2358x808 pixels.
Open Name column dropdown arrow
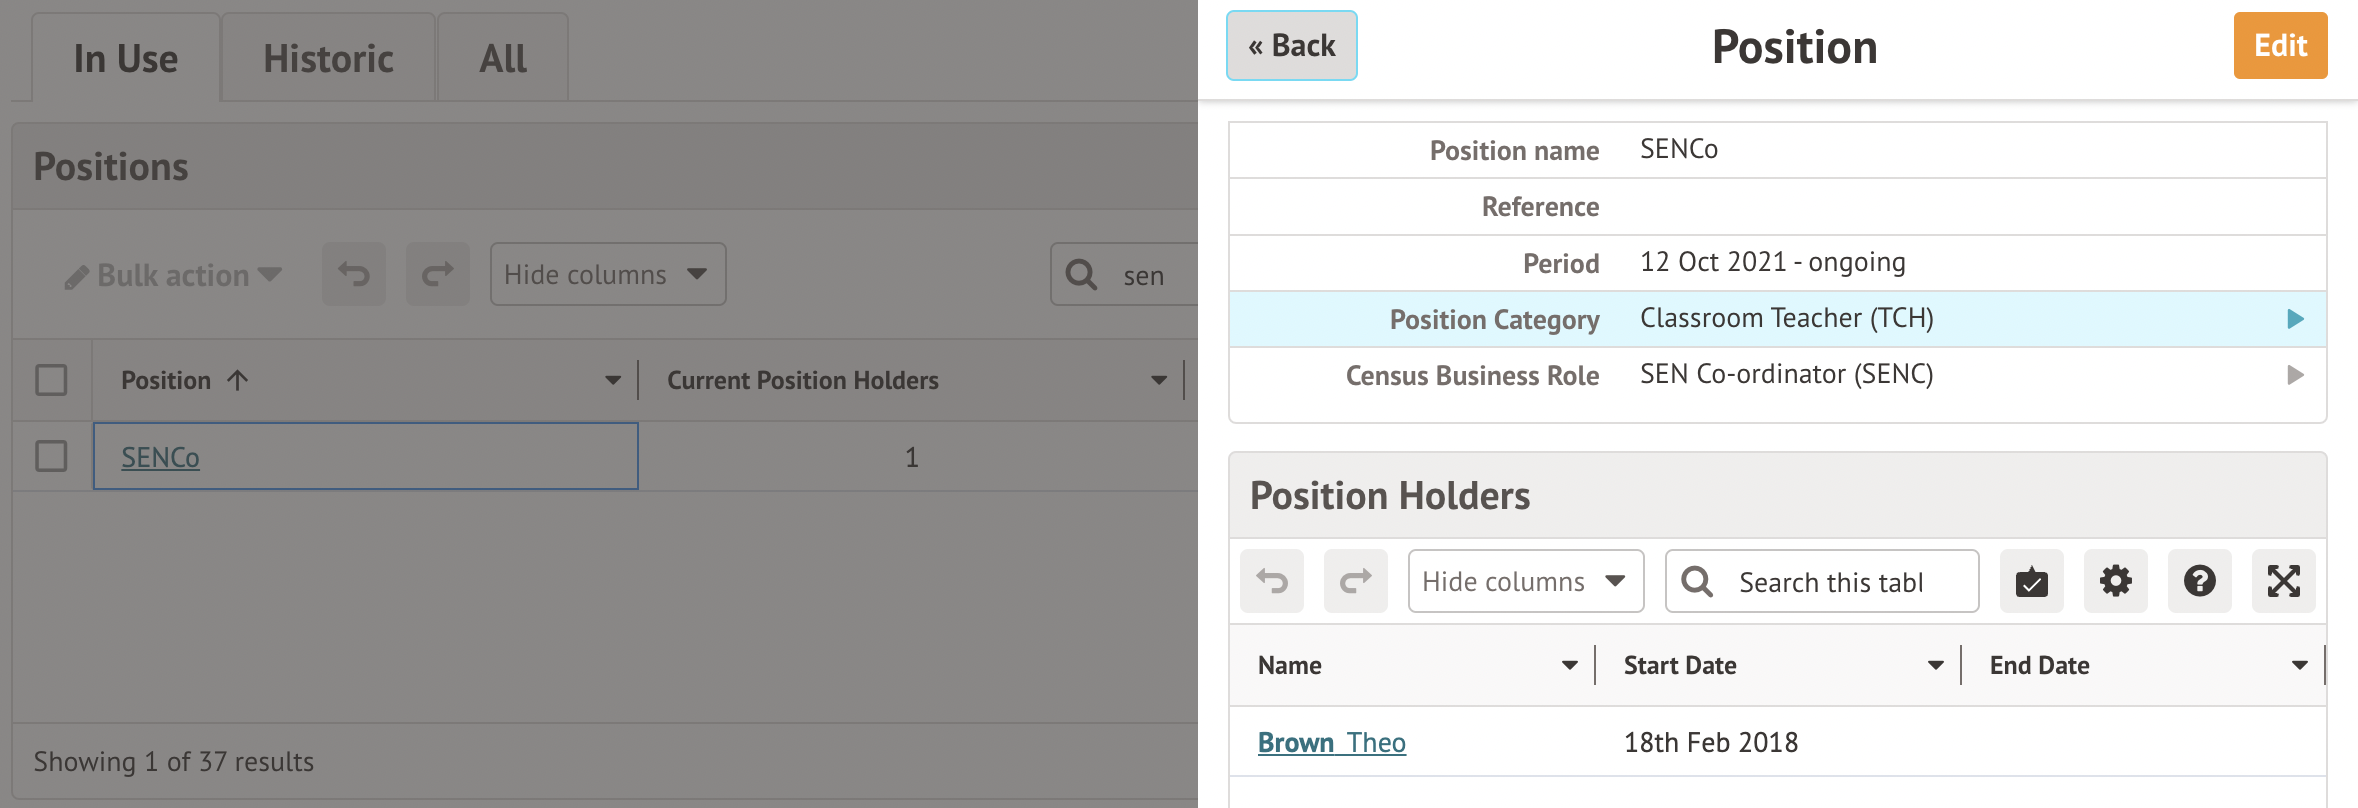pyautogui.click(x=1569, y=665)
